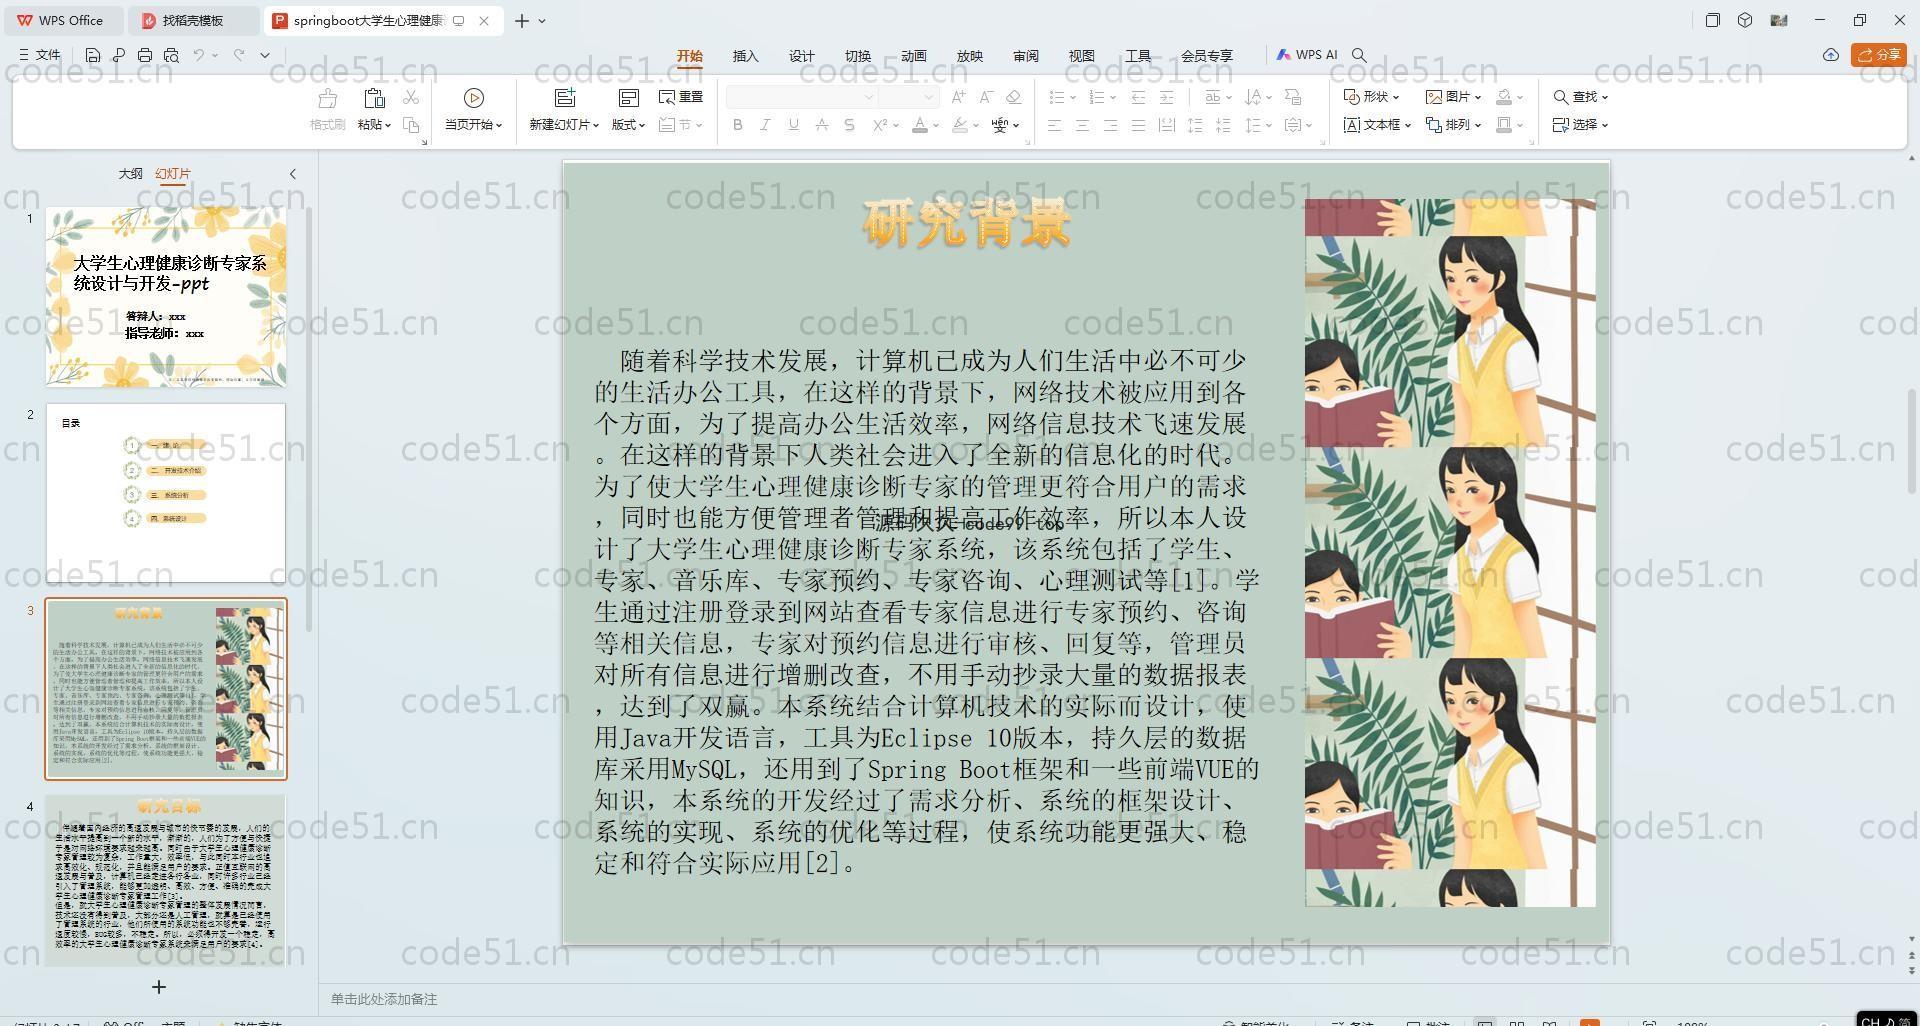
Task: Click the Share (分享) button
Action: coord(1878,55)
